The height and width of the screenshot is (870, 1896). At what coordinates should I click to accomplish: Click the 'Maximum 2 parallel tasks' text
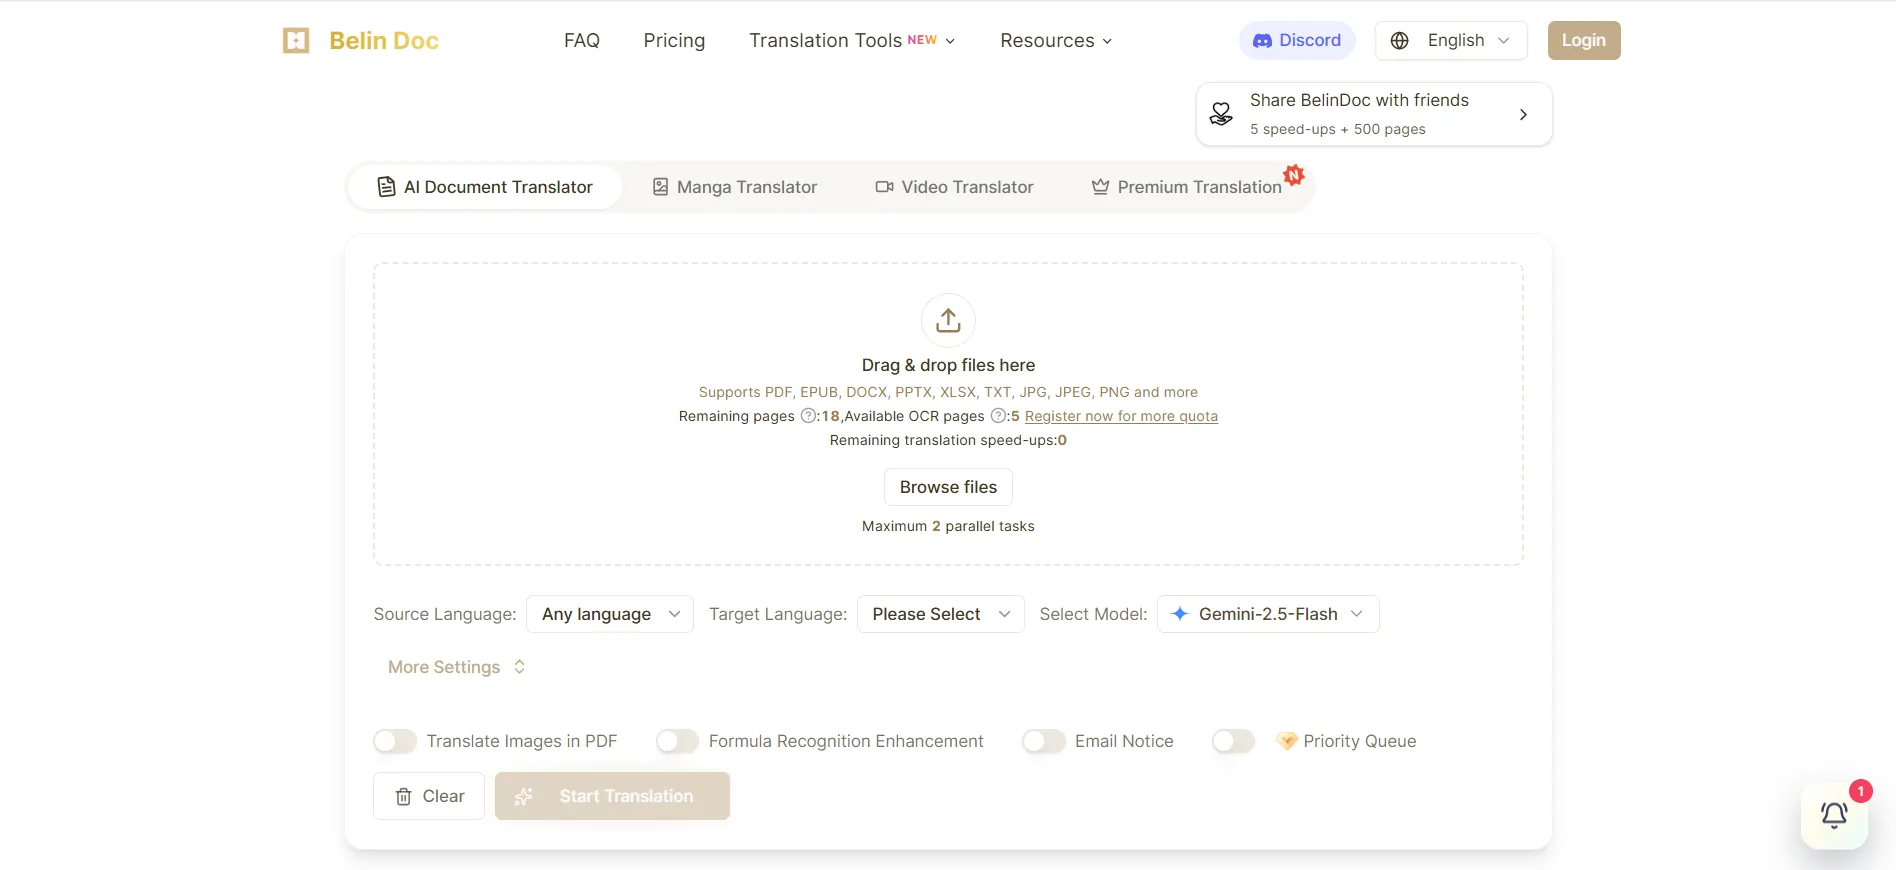(948, 526)
